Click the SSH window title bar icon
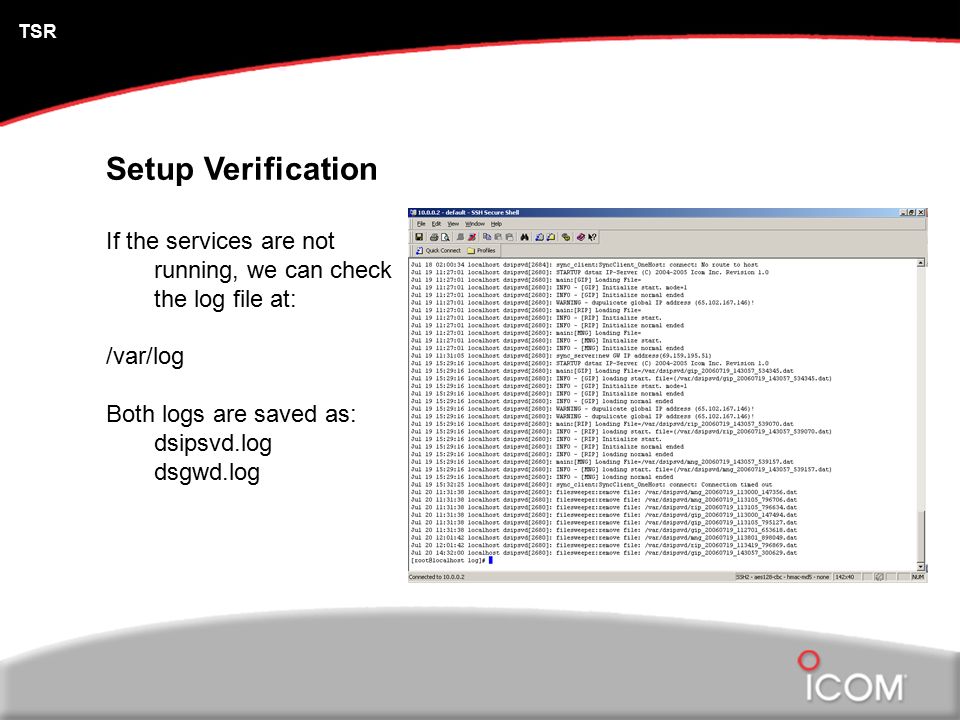Viewport: 960px width, 720px height. coord(413,212)
